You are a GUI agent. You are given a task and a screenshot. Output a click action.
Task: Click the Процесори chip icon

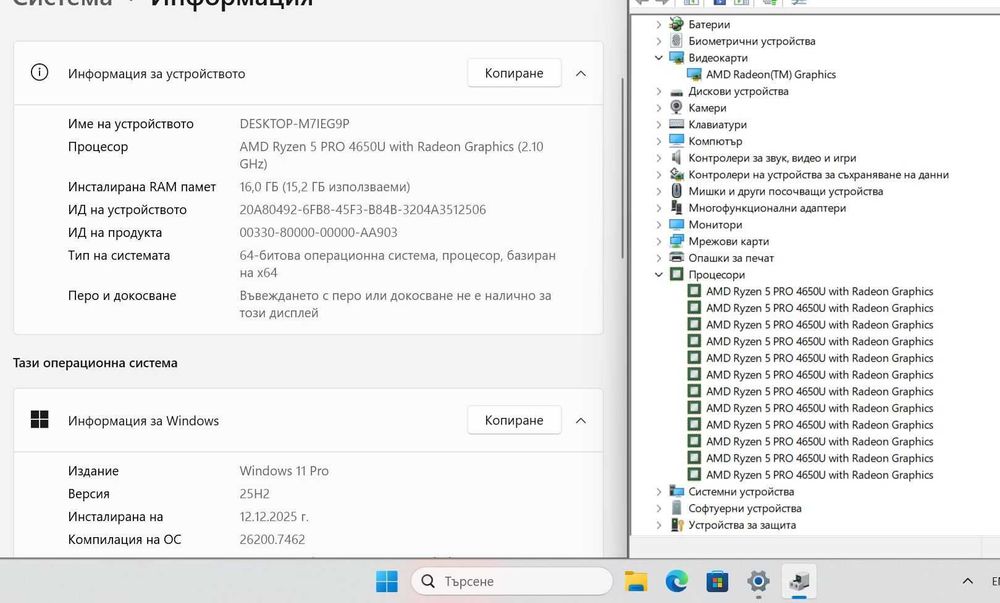676,274
